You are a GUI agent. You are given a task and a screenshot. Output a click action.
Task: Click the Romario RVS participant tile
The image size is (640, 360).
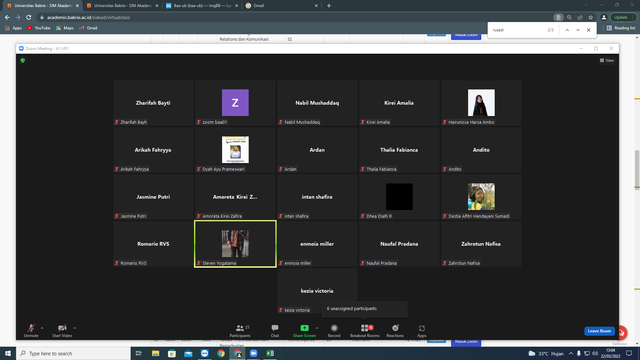coord(153,244)
